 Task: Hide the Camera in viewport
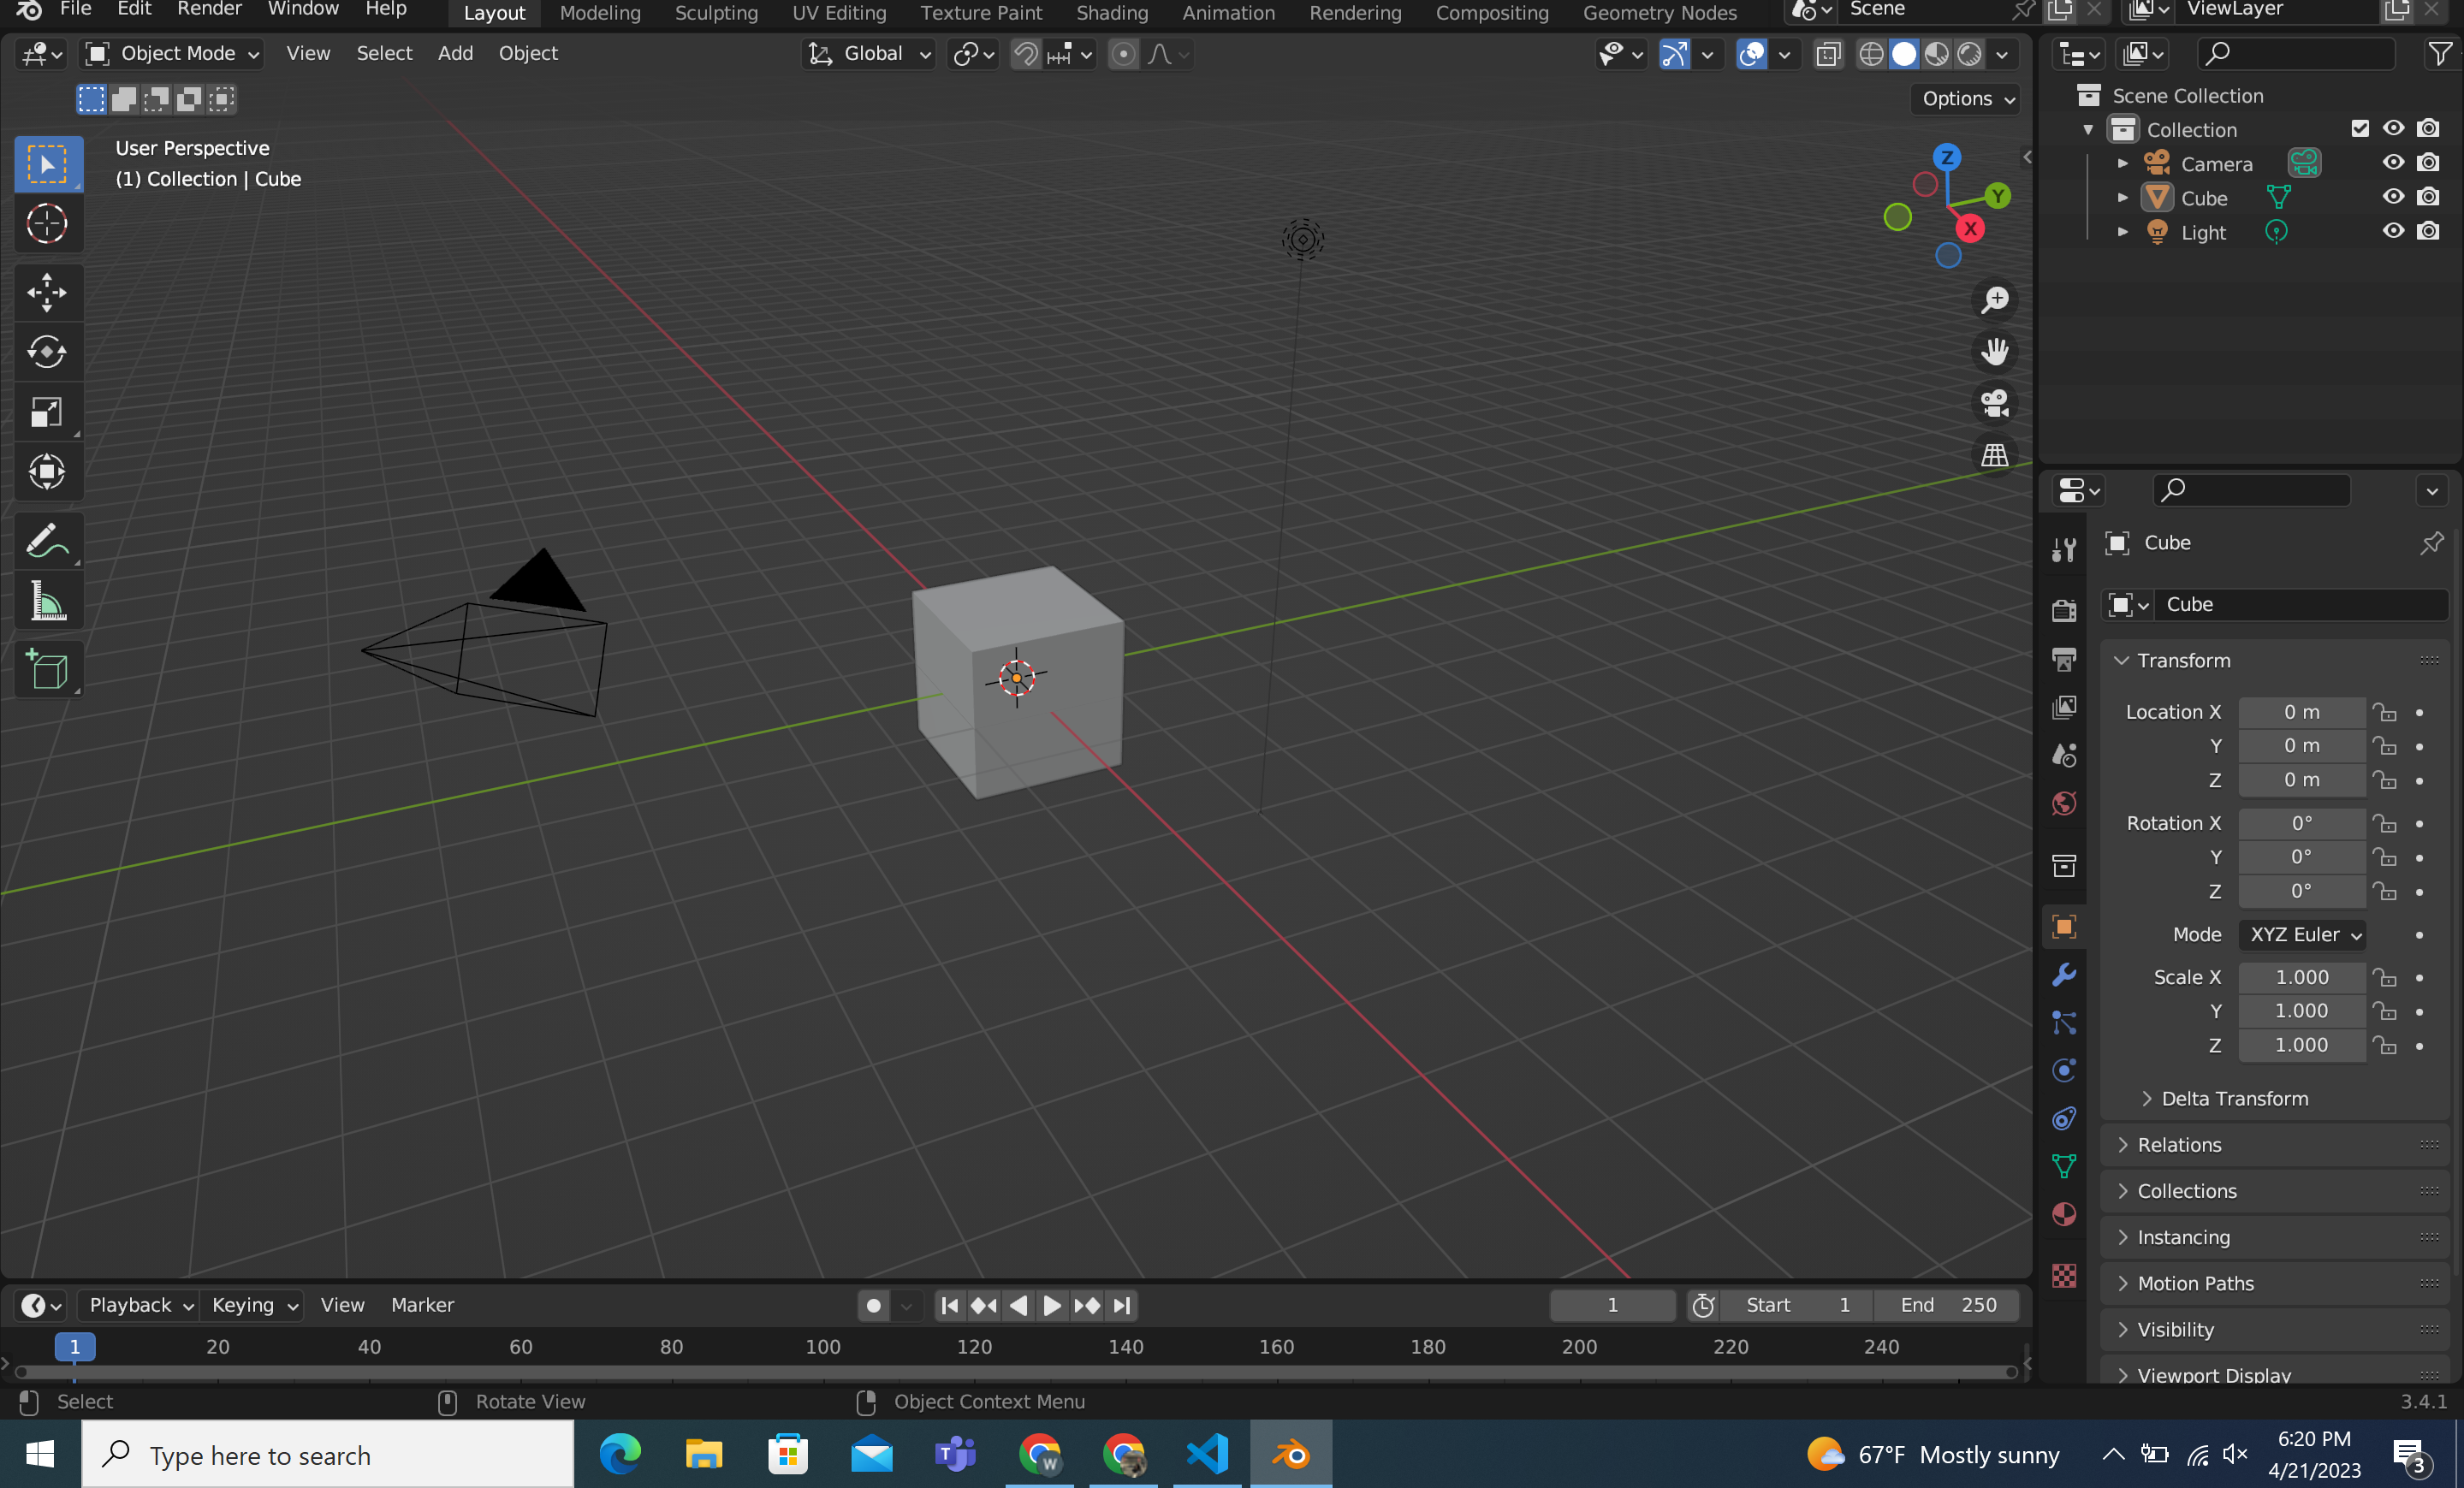coord(2392,163)
